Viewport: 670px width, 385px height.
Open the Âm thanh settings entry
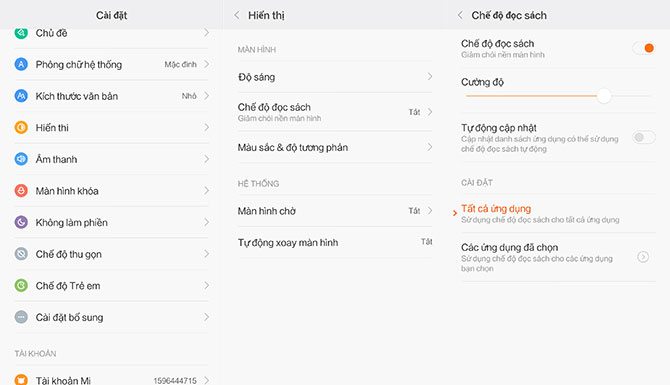[112, 159]
